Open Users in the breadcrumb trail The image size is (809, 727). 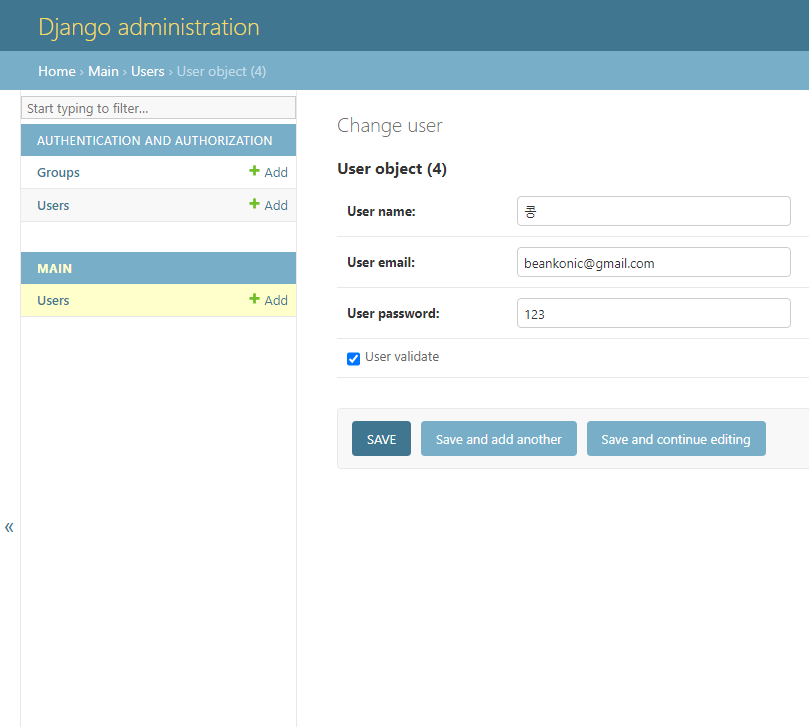point(148,71)
